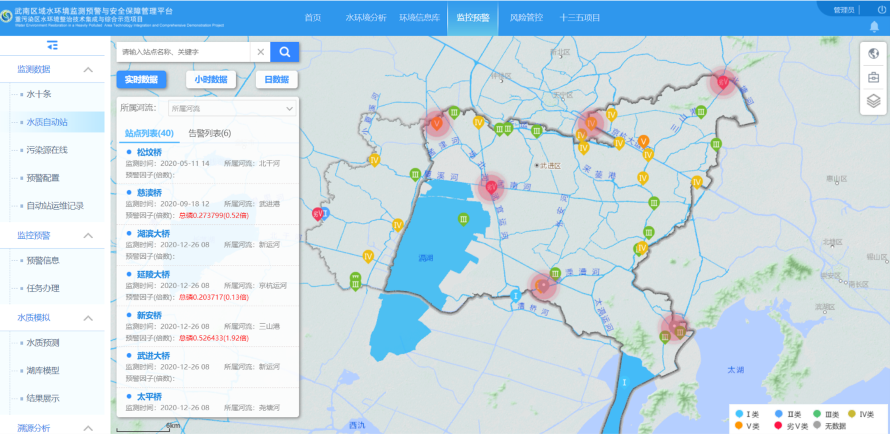Select the yellow IV marker near 采菱港
890x434 pixels.
tap(643, 178)
